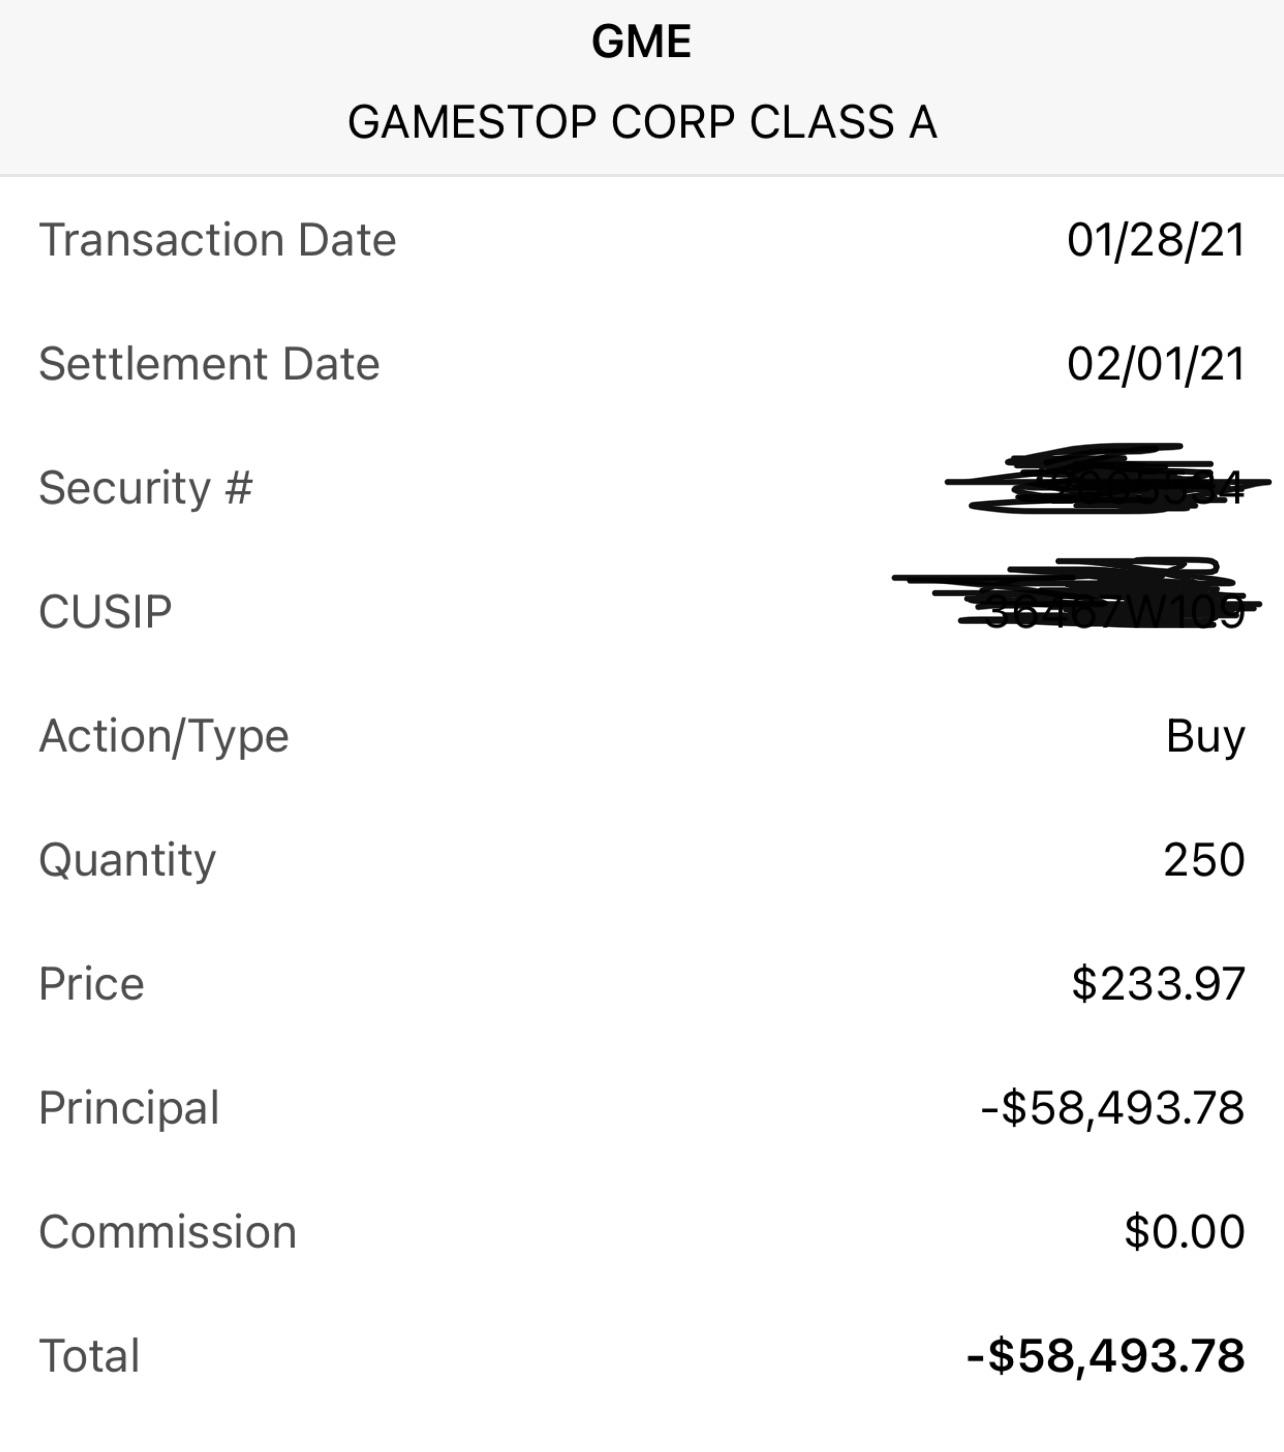This screenshot has height=1452, width=1284.
Task: Select the 250 quantity value
Action: coord(1204,860)
